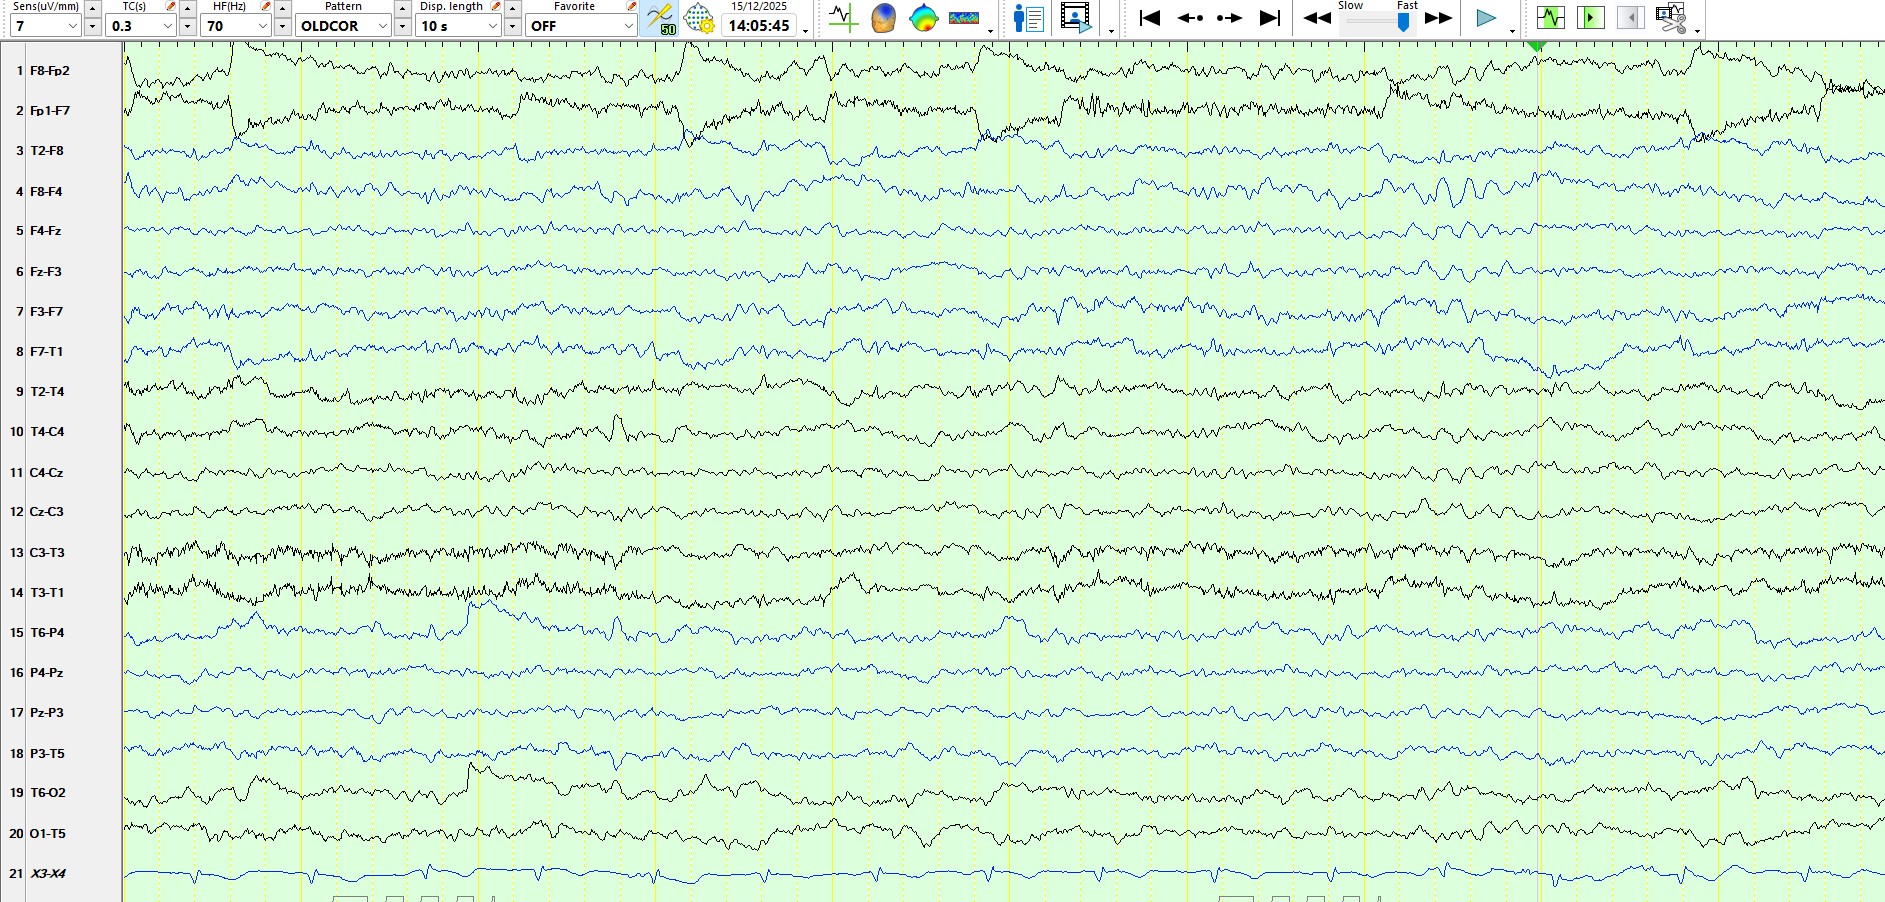Click the pencil edit icon beside HF(Hz)
Image resolution: width=1885 pixels, height=902 pixels.
click(x=265, y=7)
